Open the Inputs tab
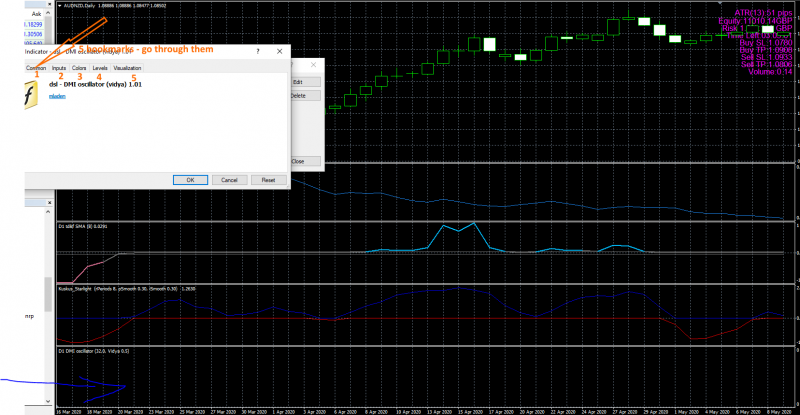 tap(59, 68)
